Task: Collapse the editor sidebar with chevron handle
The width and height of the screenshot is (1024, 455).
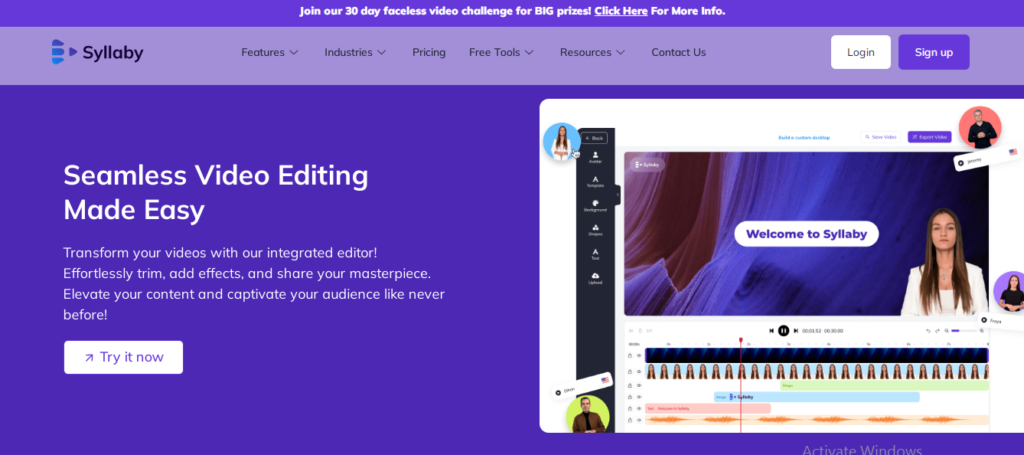Action: (618, 195)
